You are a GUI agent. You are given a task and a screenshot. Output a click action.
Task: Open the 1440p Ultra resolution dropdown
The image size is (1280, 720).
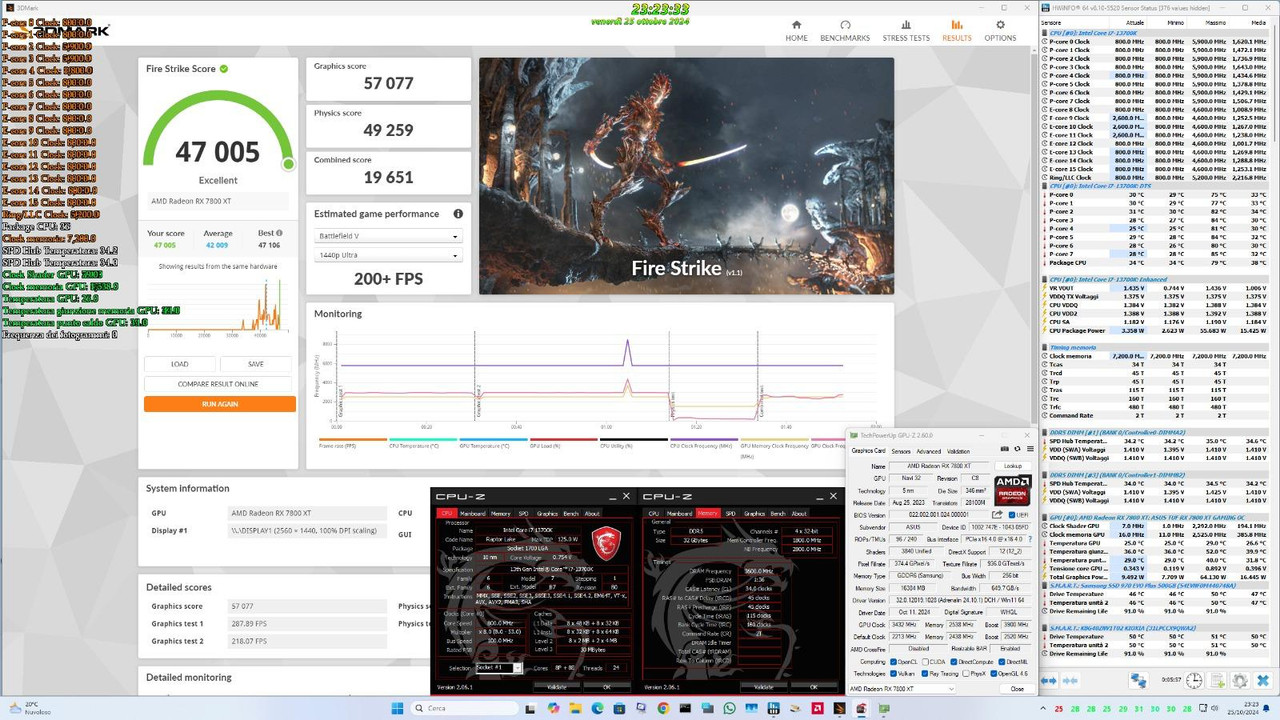tap(387, 256)
